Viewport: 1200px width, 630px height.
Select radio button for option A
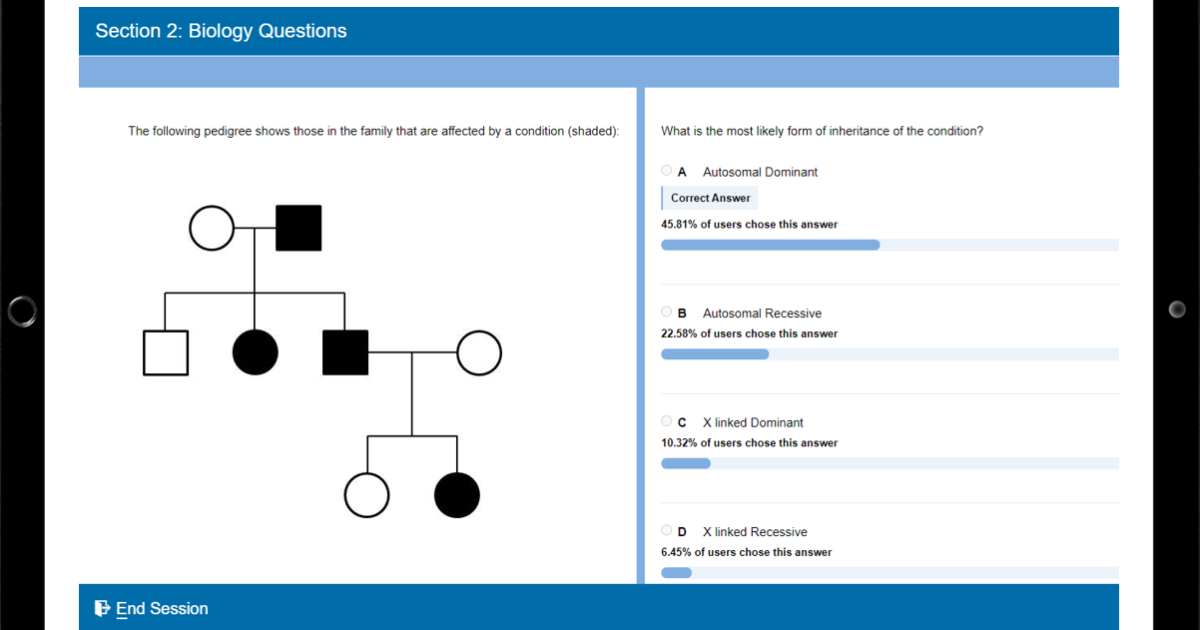pyautogui.click(x=667, y=171)
